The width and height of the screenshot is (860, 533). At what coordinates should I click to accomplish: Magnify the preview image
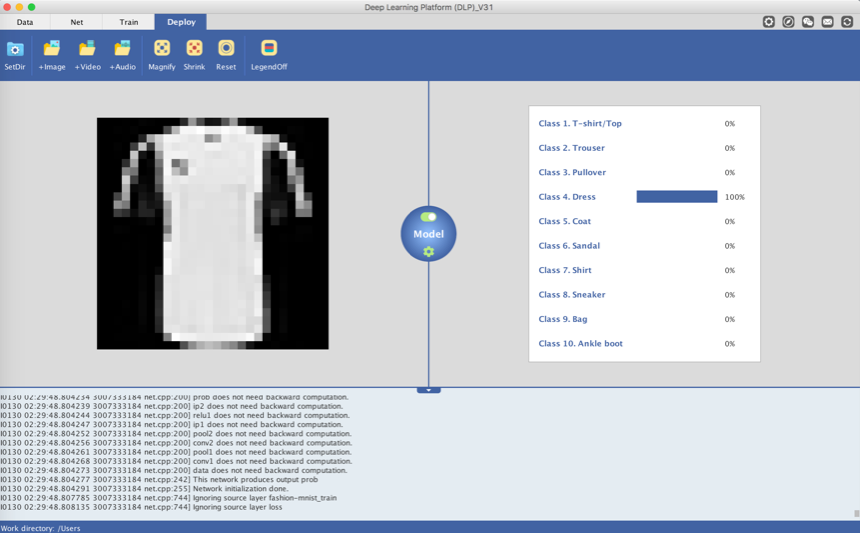pos(161,49)
